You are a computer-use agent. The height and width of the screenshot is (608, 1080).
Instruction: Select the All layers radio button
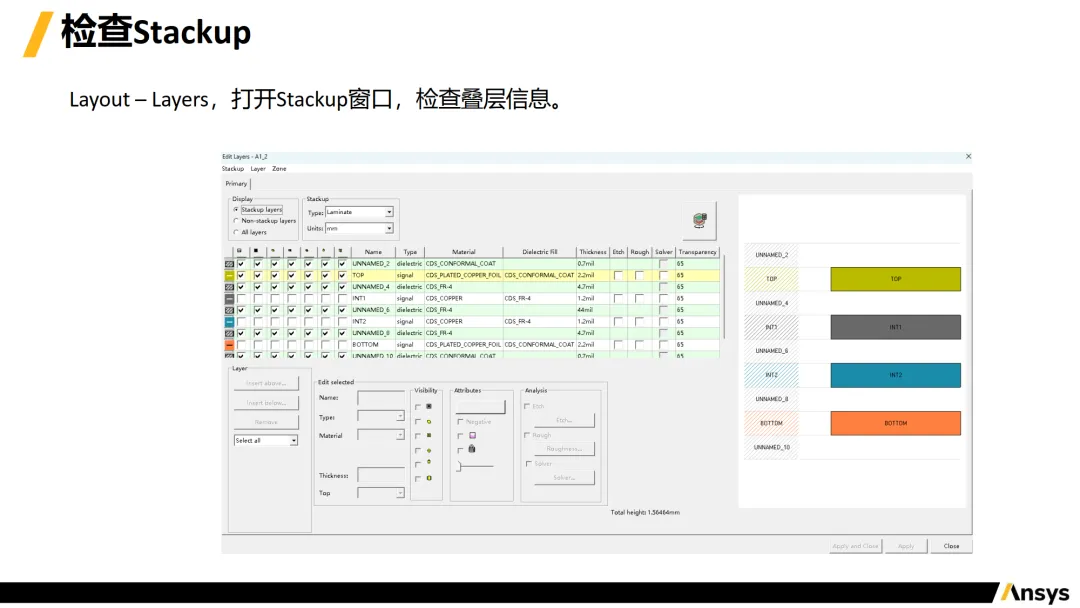(236, 232)
